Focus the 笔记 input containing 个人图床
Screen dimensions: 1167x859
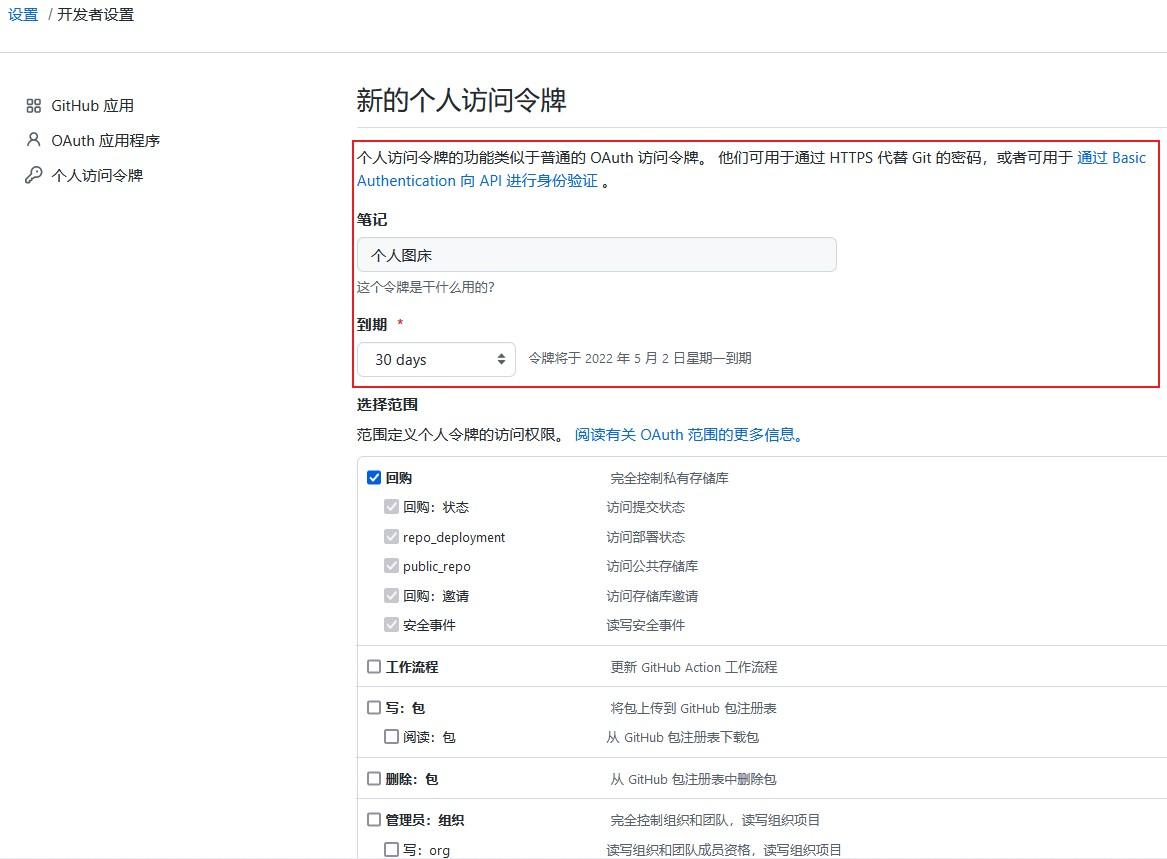[x=597, y=255]
